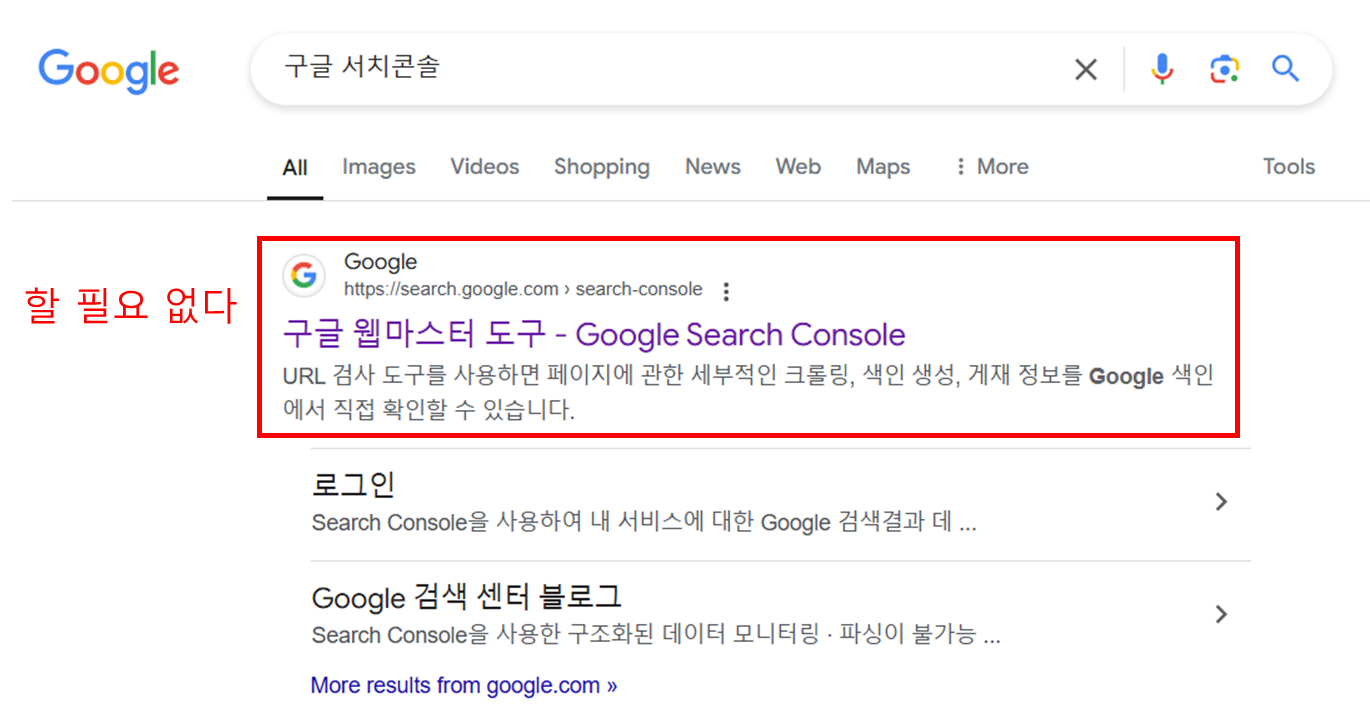The width and height of the screenshot is (1370, 723).
Task: Click the magnifying glass search icon
Action: point(1285,69)
